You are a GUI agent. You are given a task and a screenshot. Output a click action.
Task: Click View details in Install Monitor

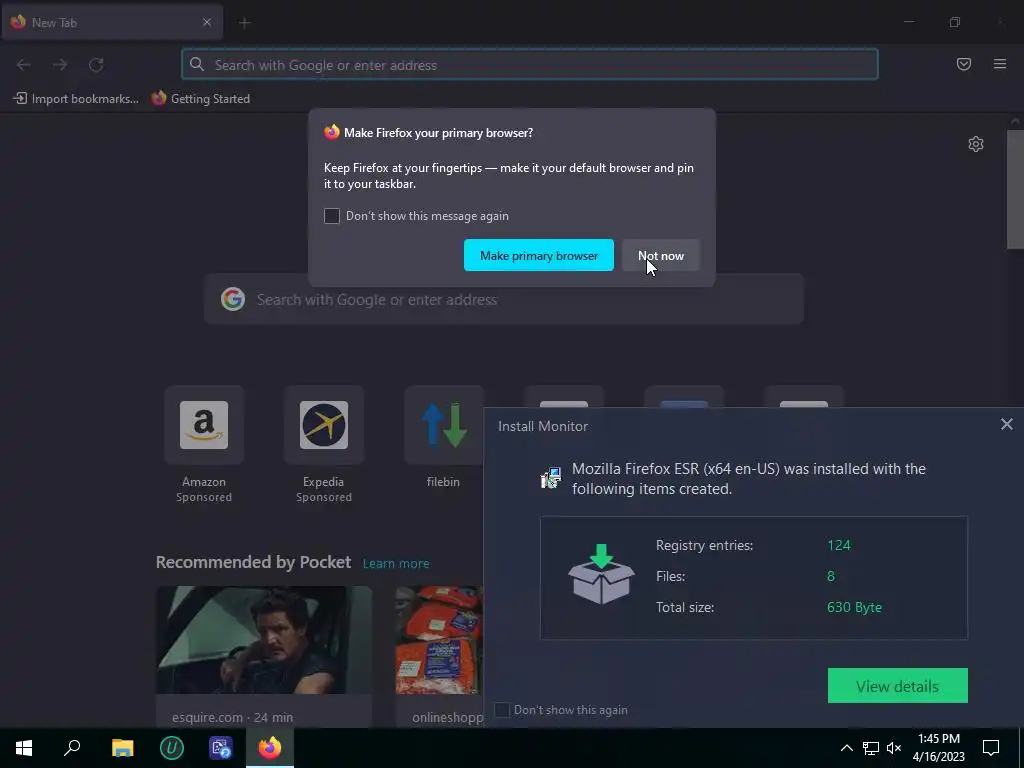pos(897,686)
